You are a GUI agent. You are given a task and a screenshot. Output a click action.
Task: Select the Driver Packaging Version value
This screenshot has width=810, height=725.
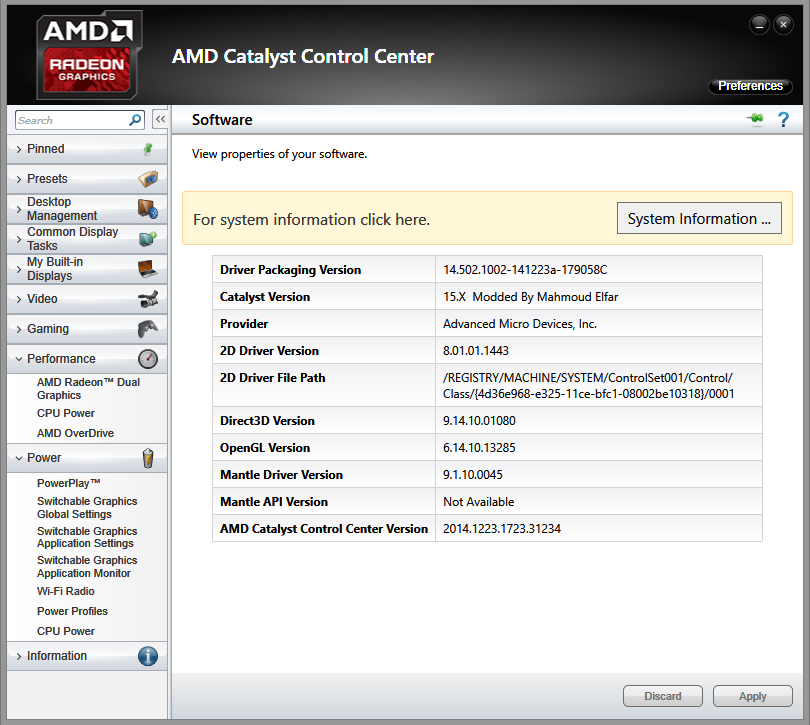(525, 270)
